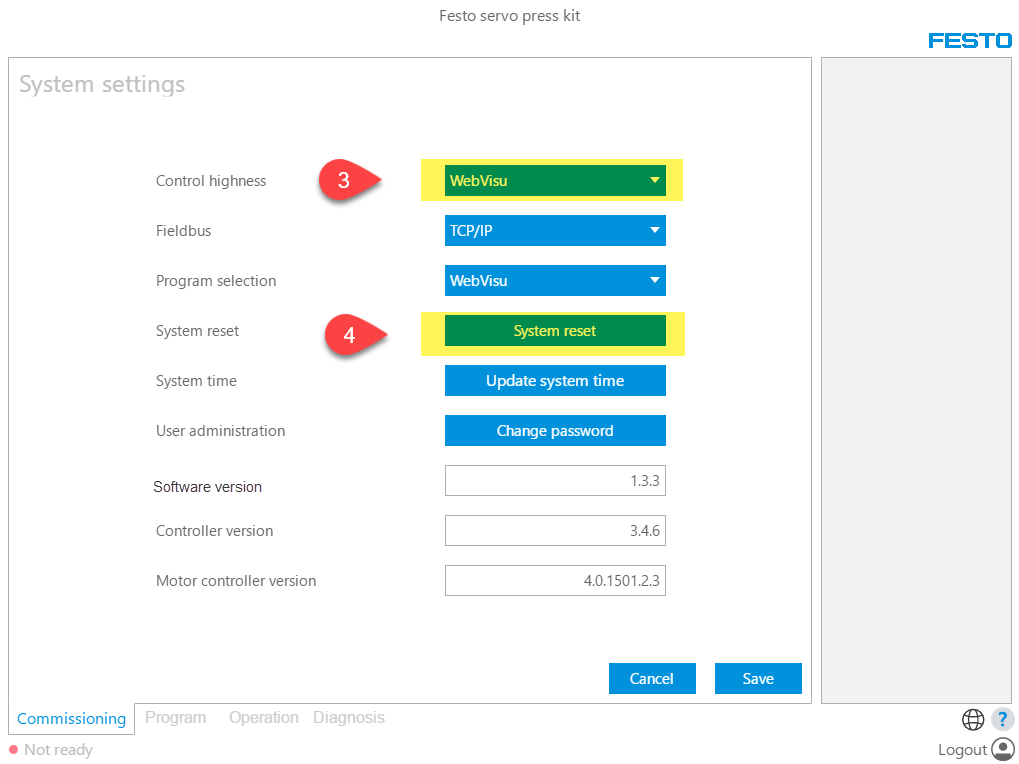Click the System reset row label
Viewport: 1019px width, 764px height.
(x=197, y=331)
